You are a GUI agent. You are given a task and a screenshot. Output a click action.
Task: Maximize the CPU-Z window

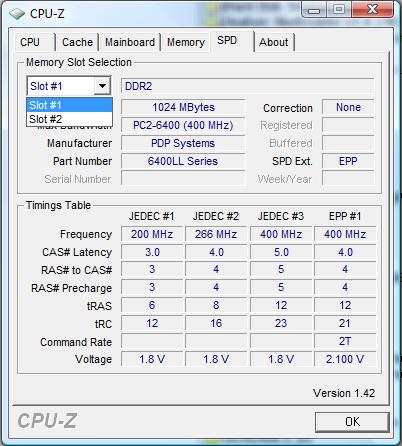(339, 9)
